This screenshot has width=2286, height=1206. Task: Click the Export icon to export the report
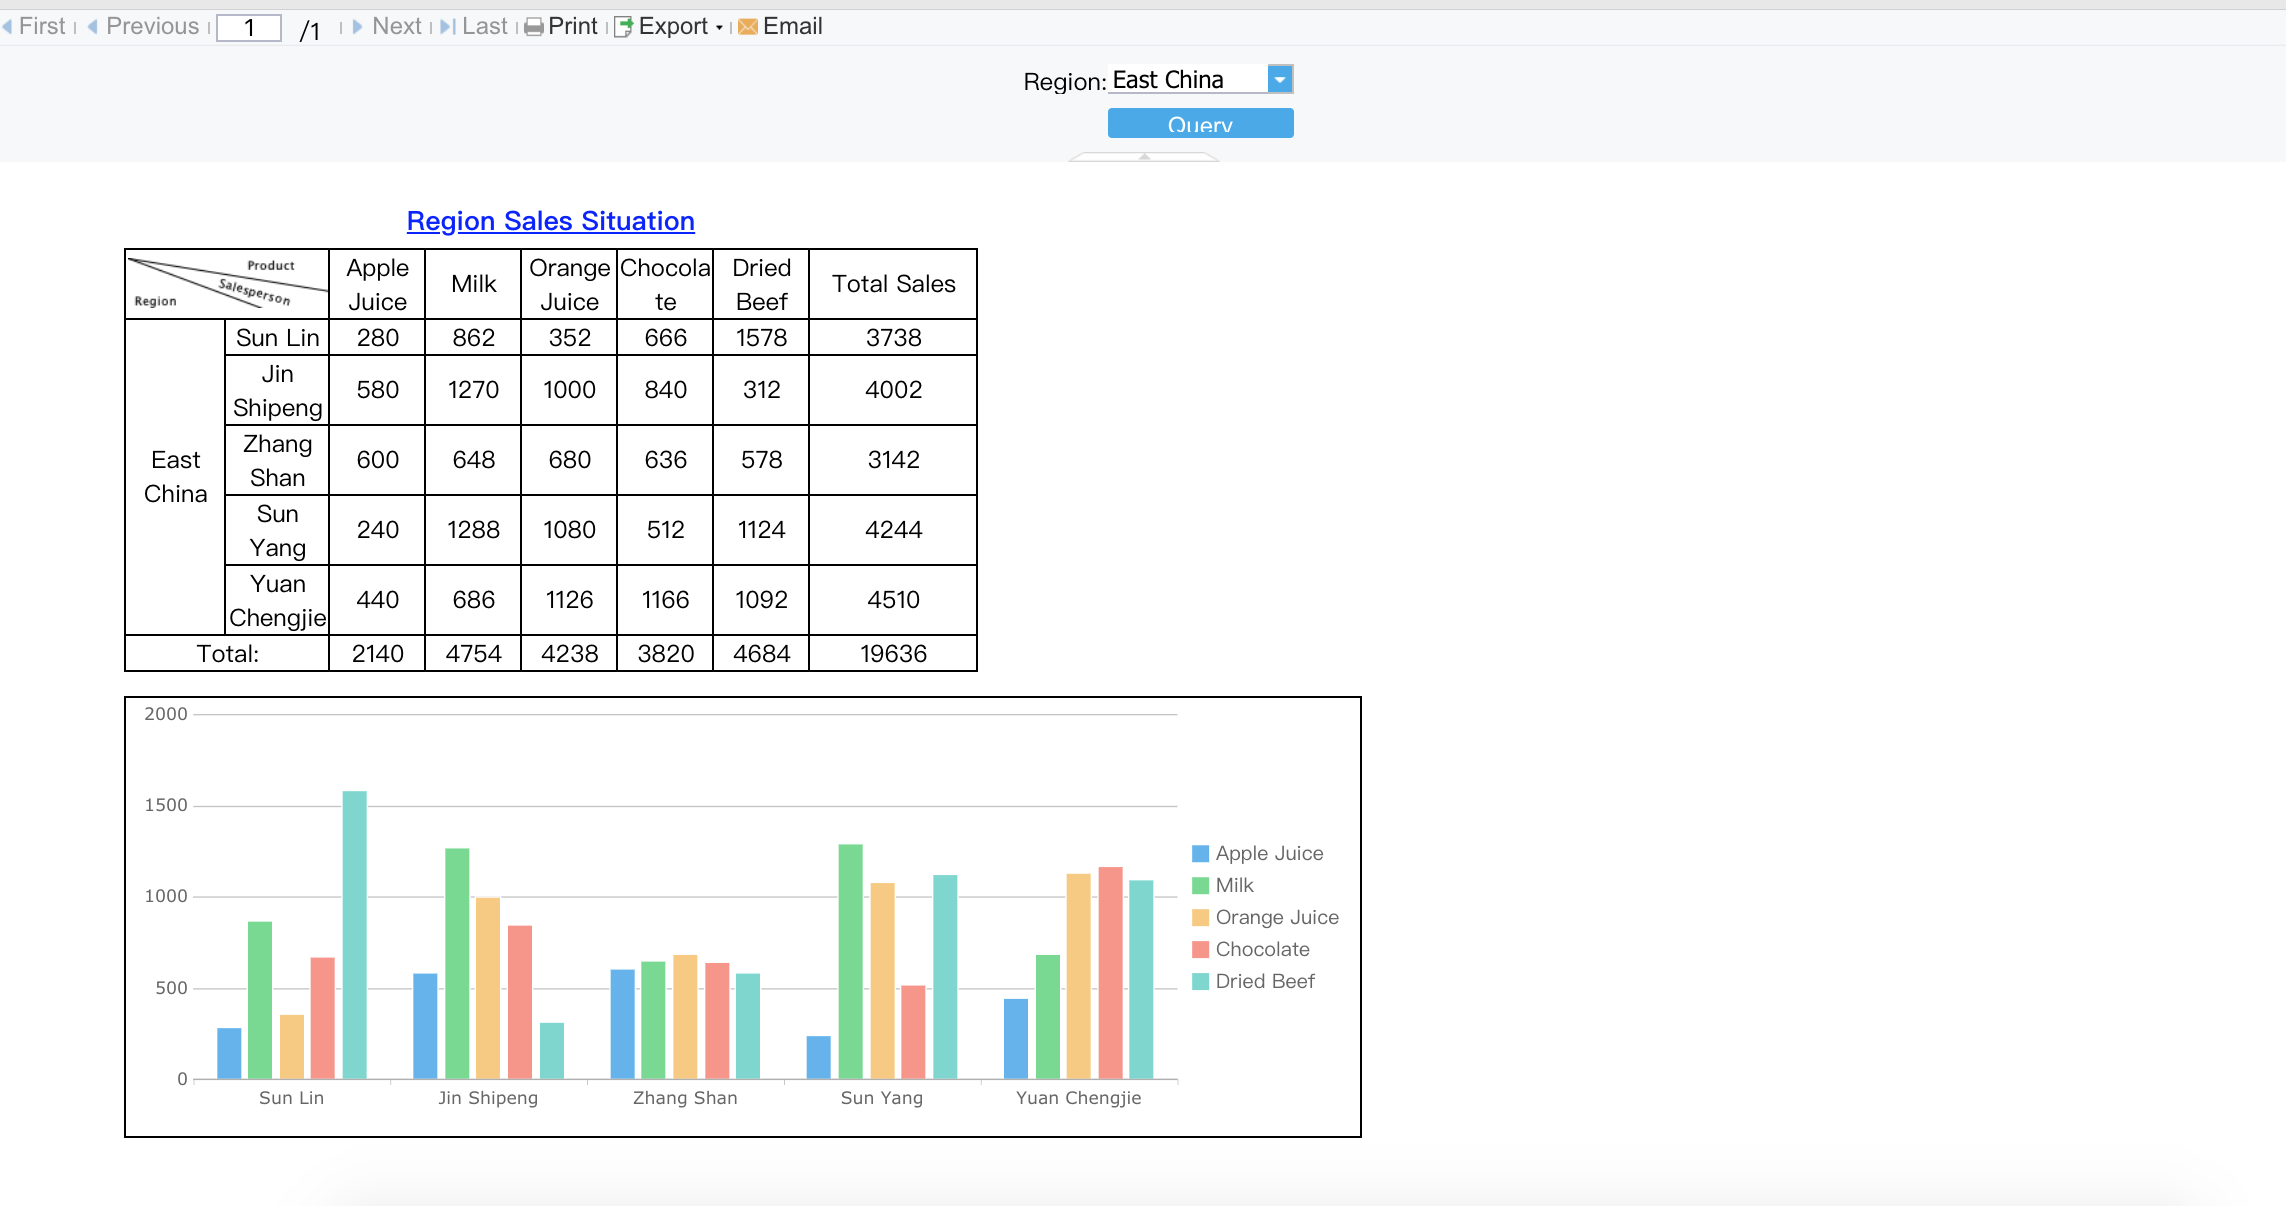[x=622, y=25]
